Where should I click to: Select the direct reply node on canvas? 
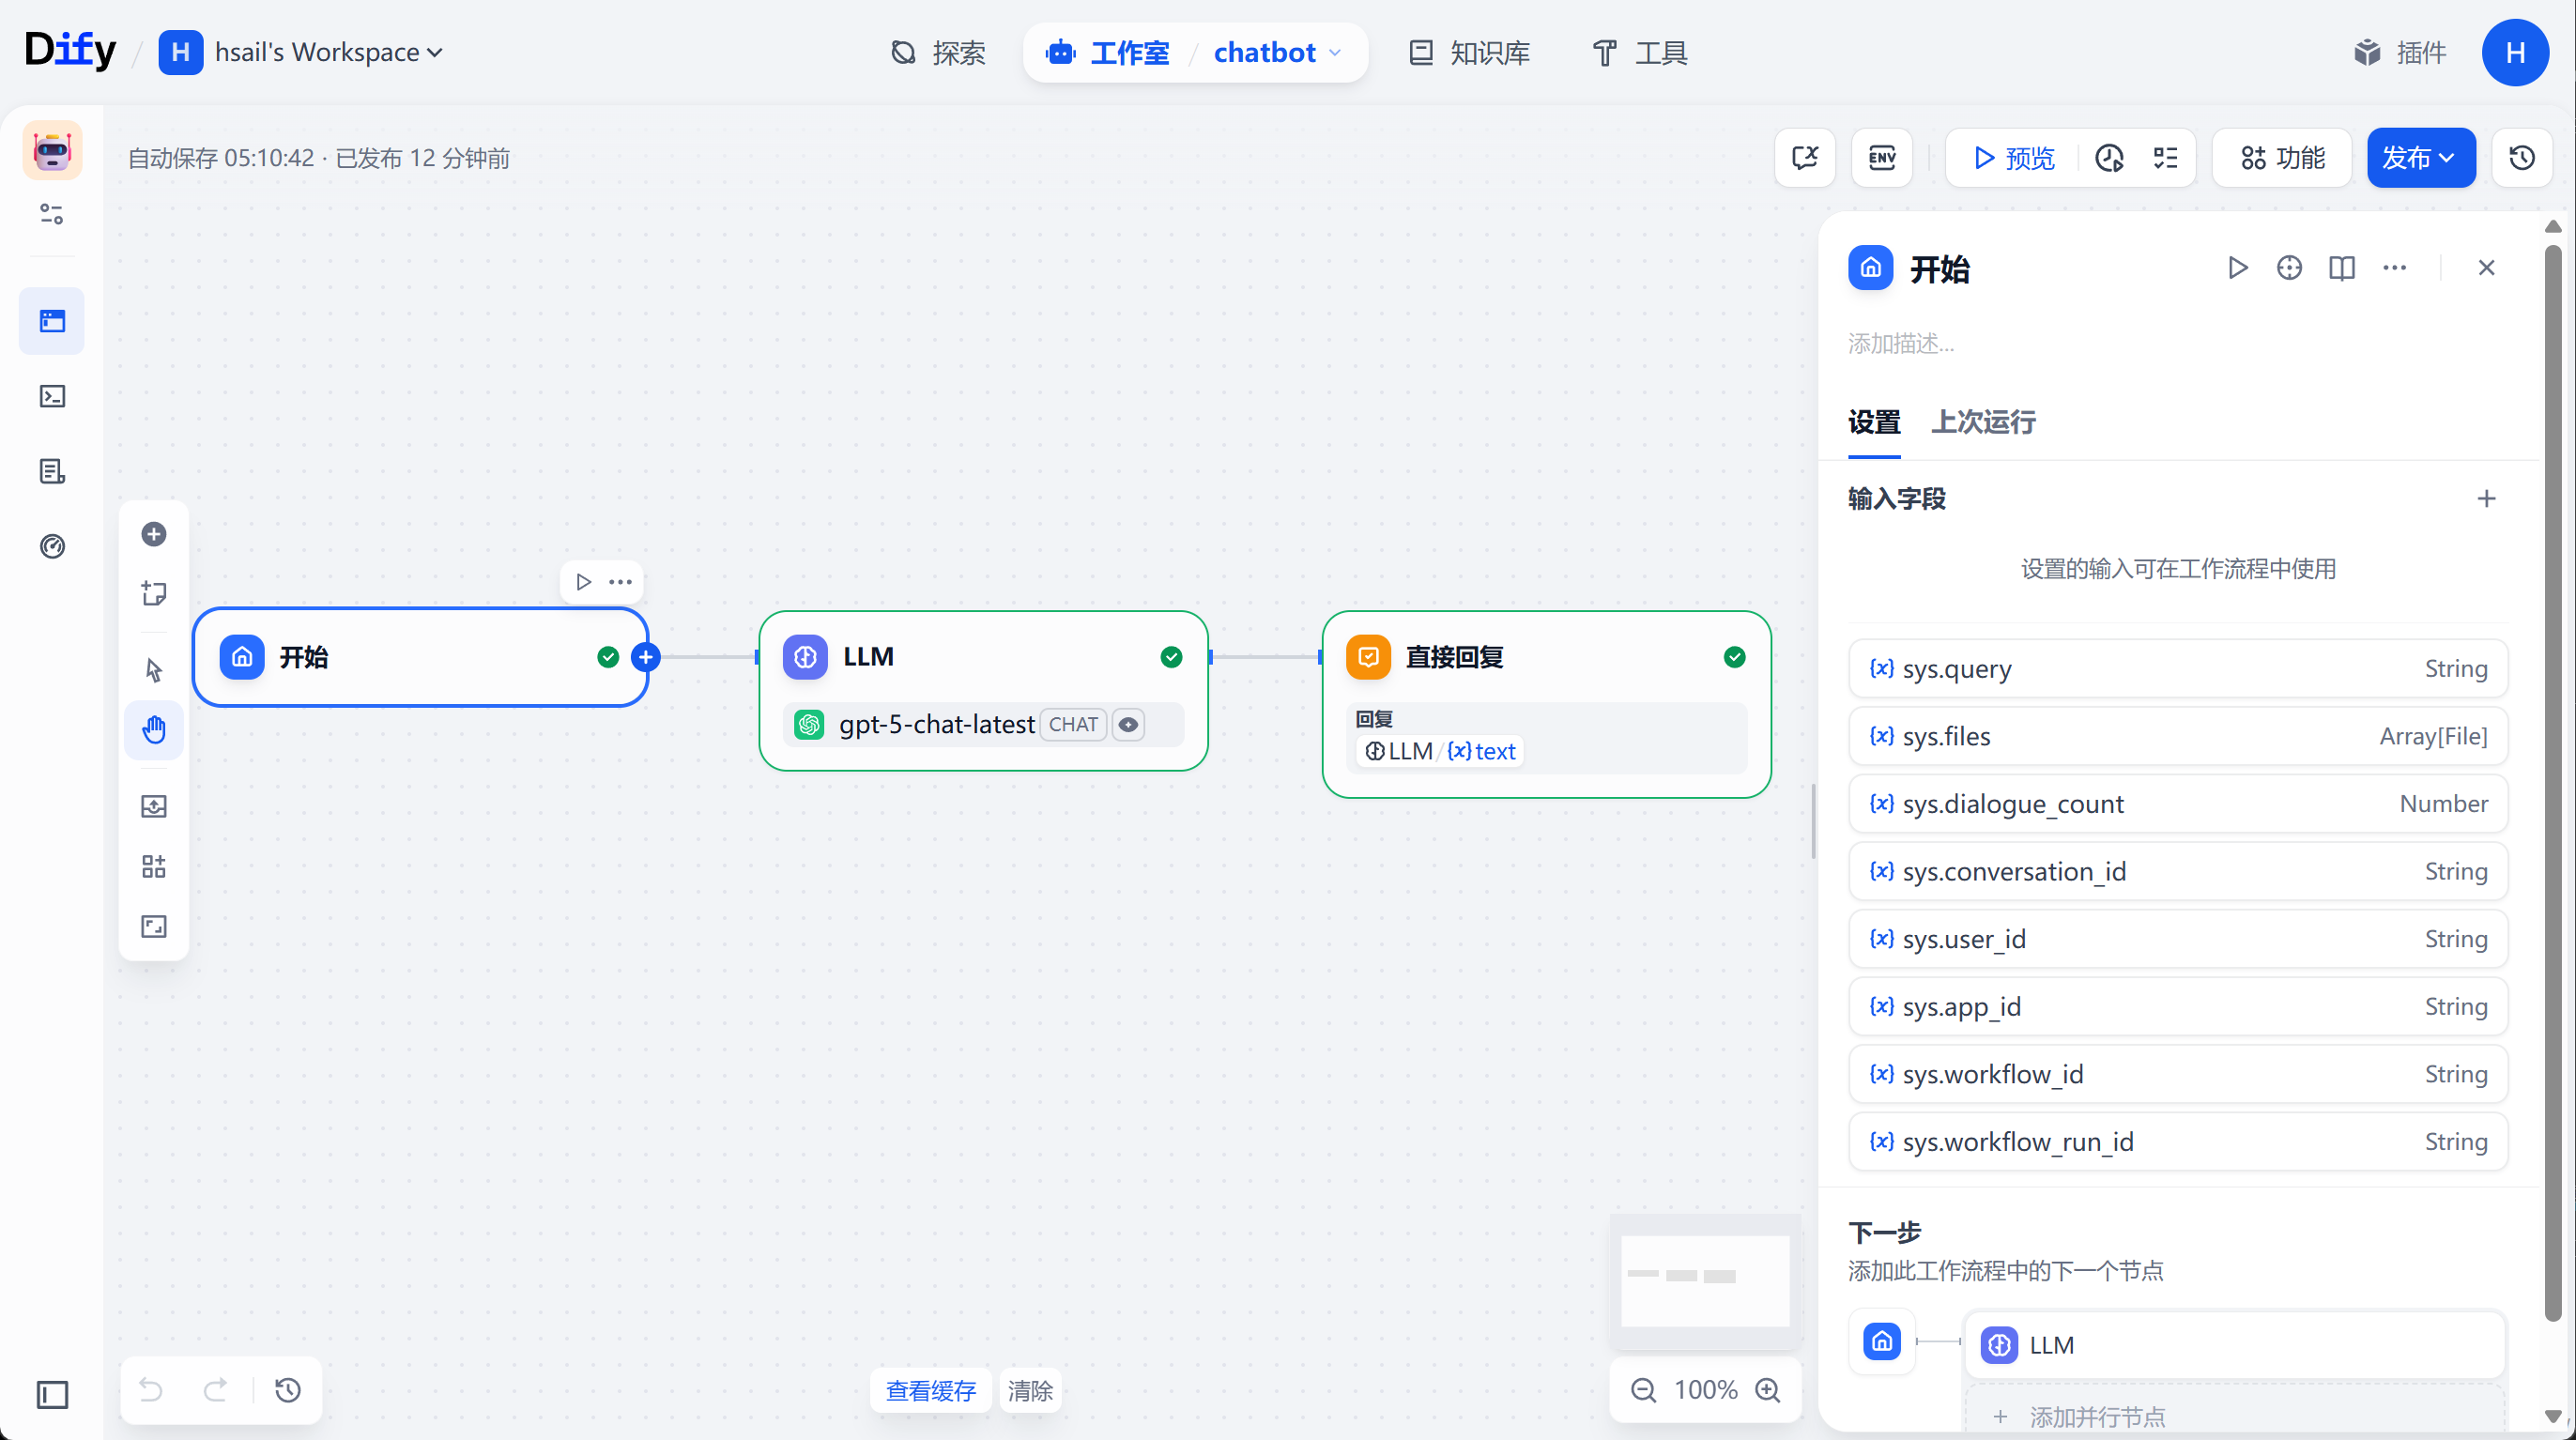click(x=1547, y=705)
